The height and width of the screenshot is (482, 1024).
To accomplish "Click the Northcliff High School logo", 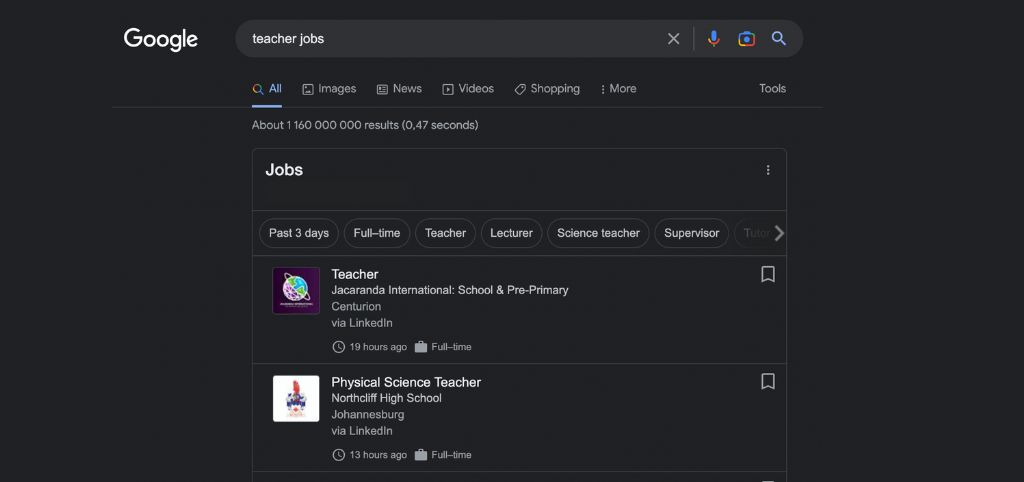I will 296,399.
